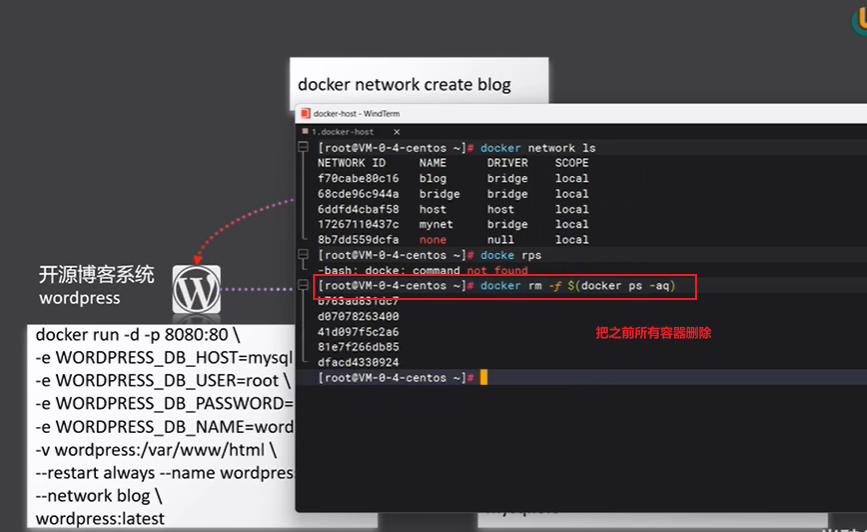Click the WORDPRESS_DB_USER=root line
This screenshot has width=867, height=532.
coord(163,381)
